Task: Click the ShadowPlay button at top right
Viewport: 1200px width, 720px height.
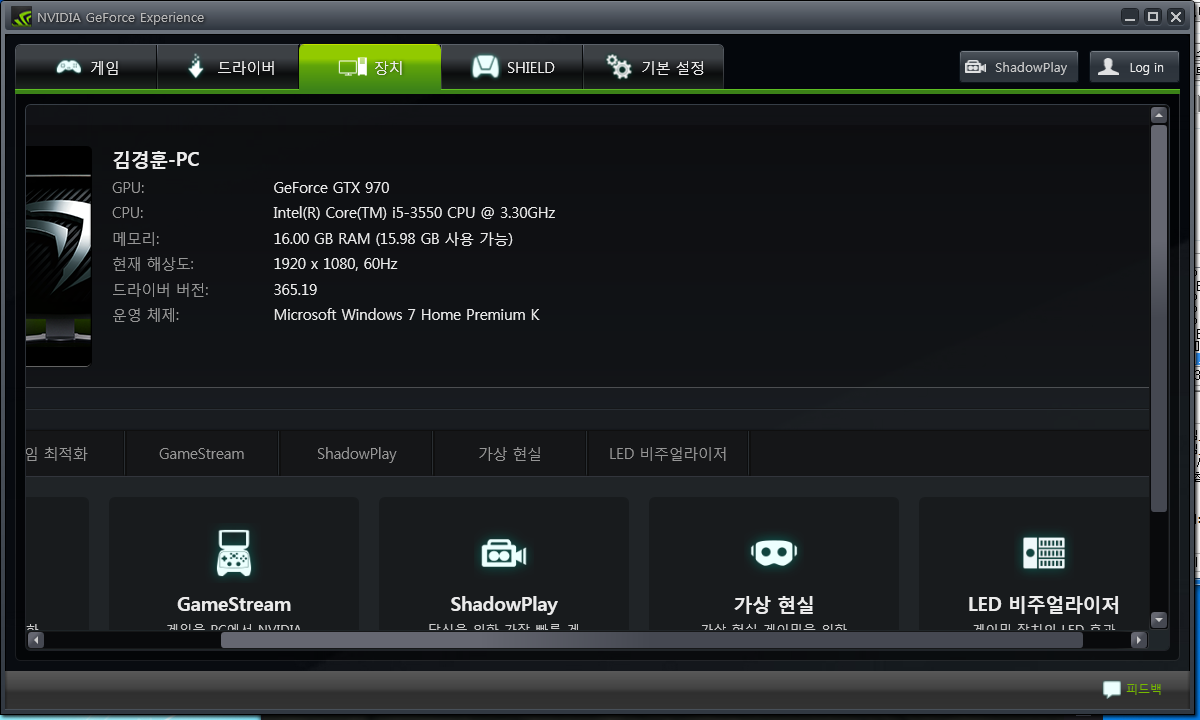Action: click(1019, 67)
